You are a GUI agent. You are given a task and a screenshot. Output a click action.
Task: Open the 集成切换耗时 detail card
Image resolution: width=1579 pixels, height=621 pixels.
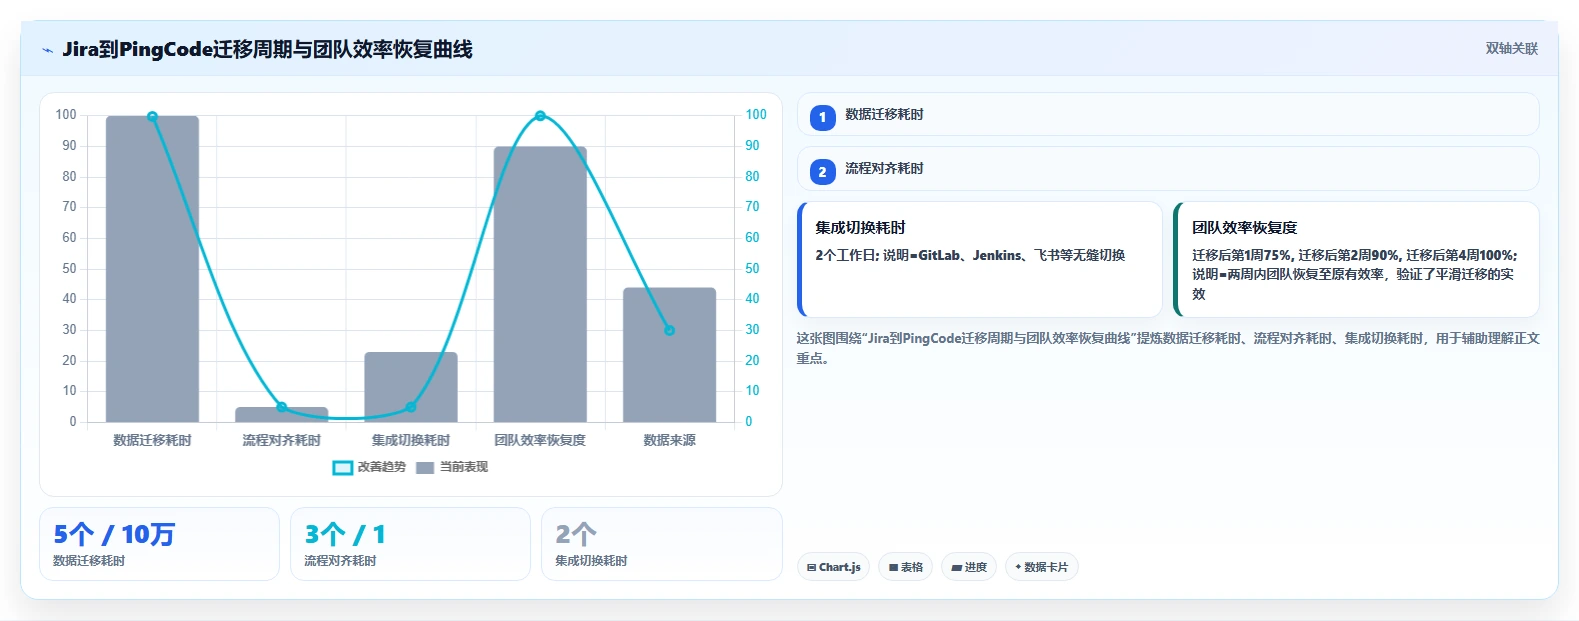[979, 259]
